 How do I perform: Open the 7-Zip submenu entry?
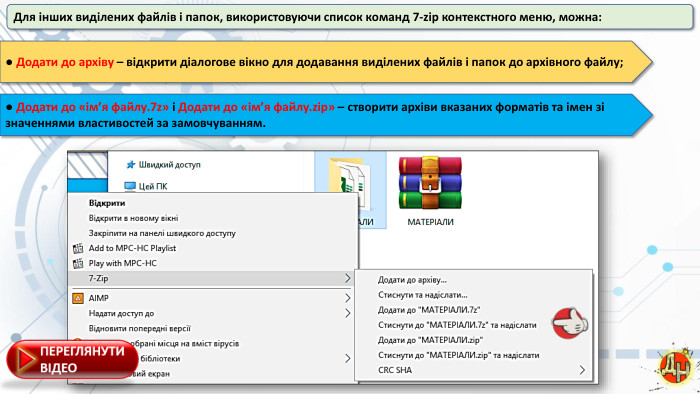pos(212,278)
